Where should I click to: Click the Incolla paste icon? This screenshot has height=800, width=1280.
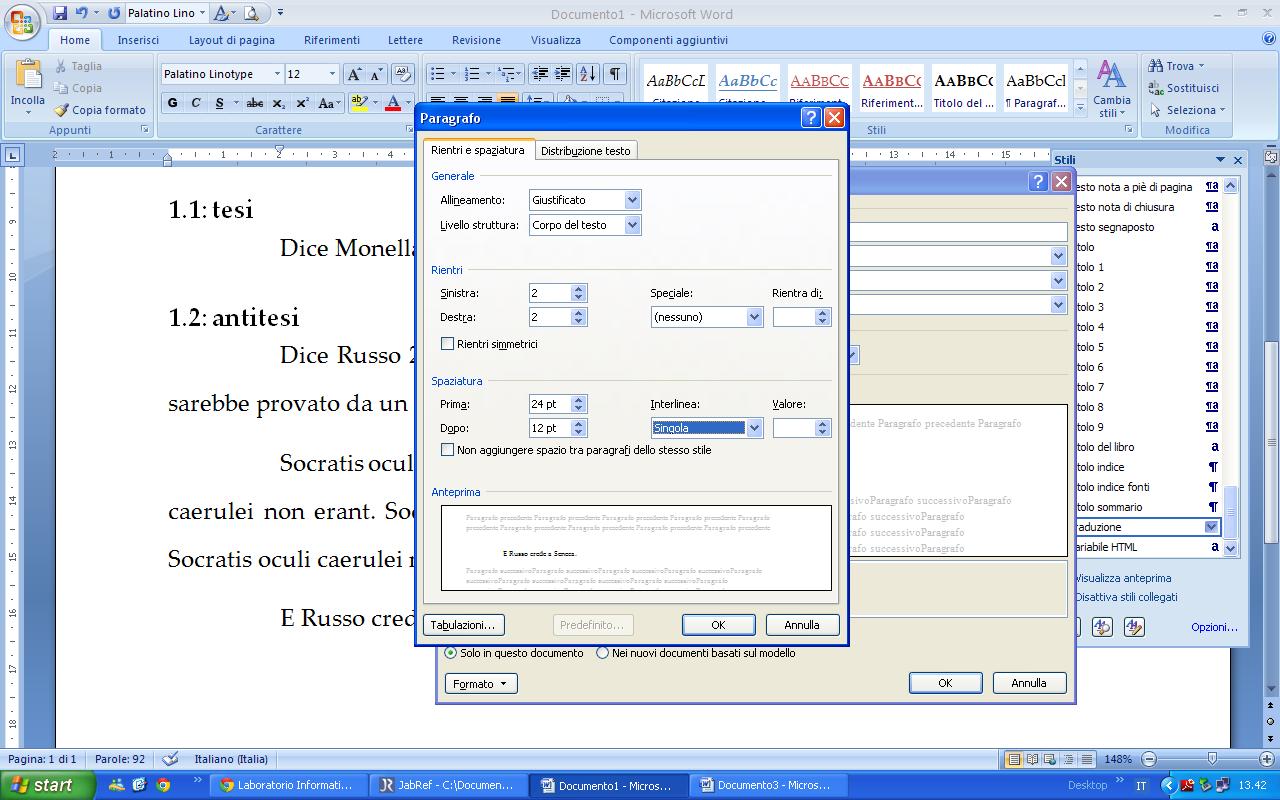point(28,83)
